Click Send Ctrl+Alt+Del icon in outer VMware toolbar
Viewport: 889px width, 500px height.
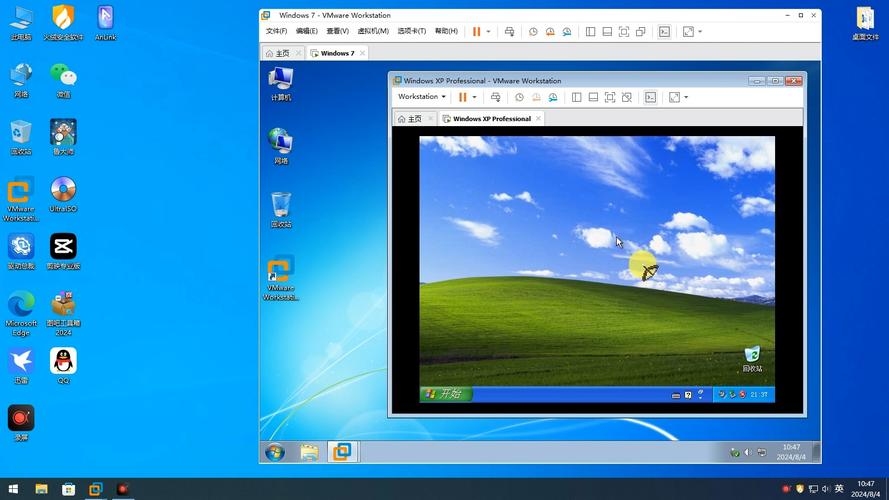(x=509, y=32)
